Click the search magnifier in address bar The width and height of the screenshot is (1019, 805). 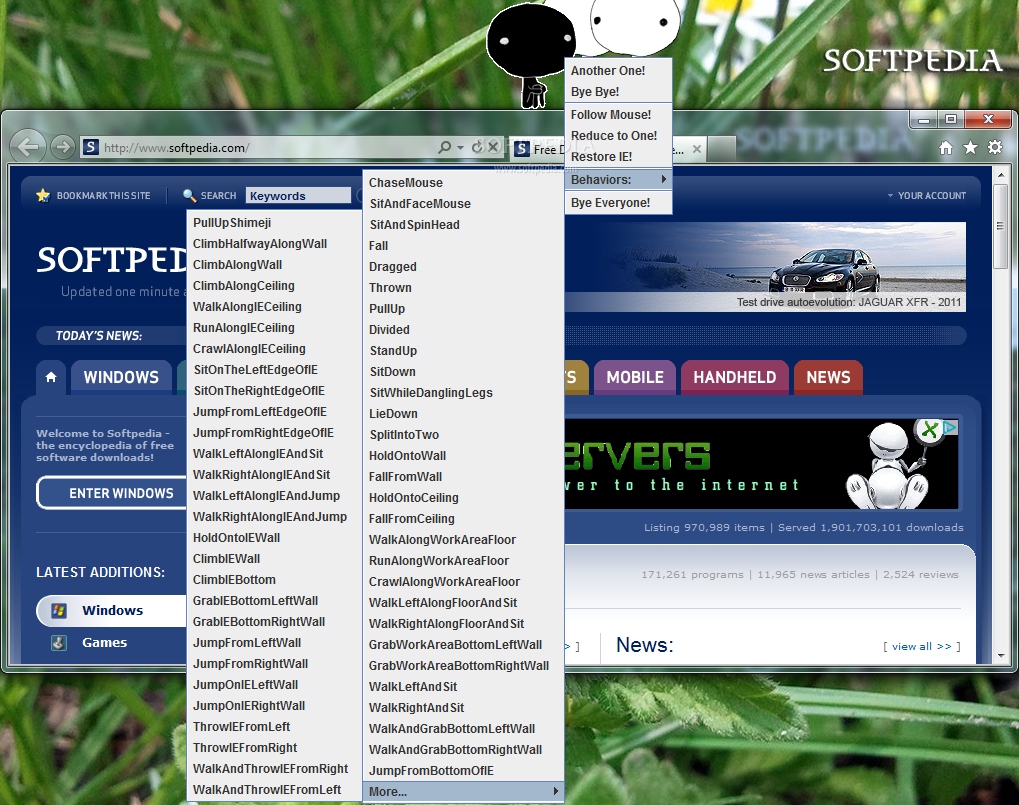click(x=445, y=147)
